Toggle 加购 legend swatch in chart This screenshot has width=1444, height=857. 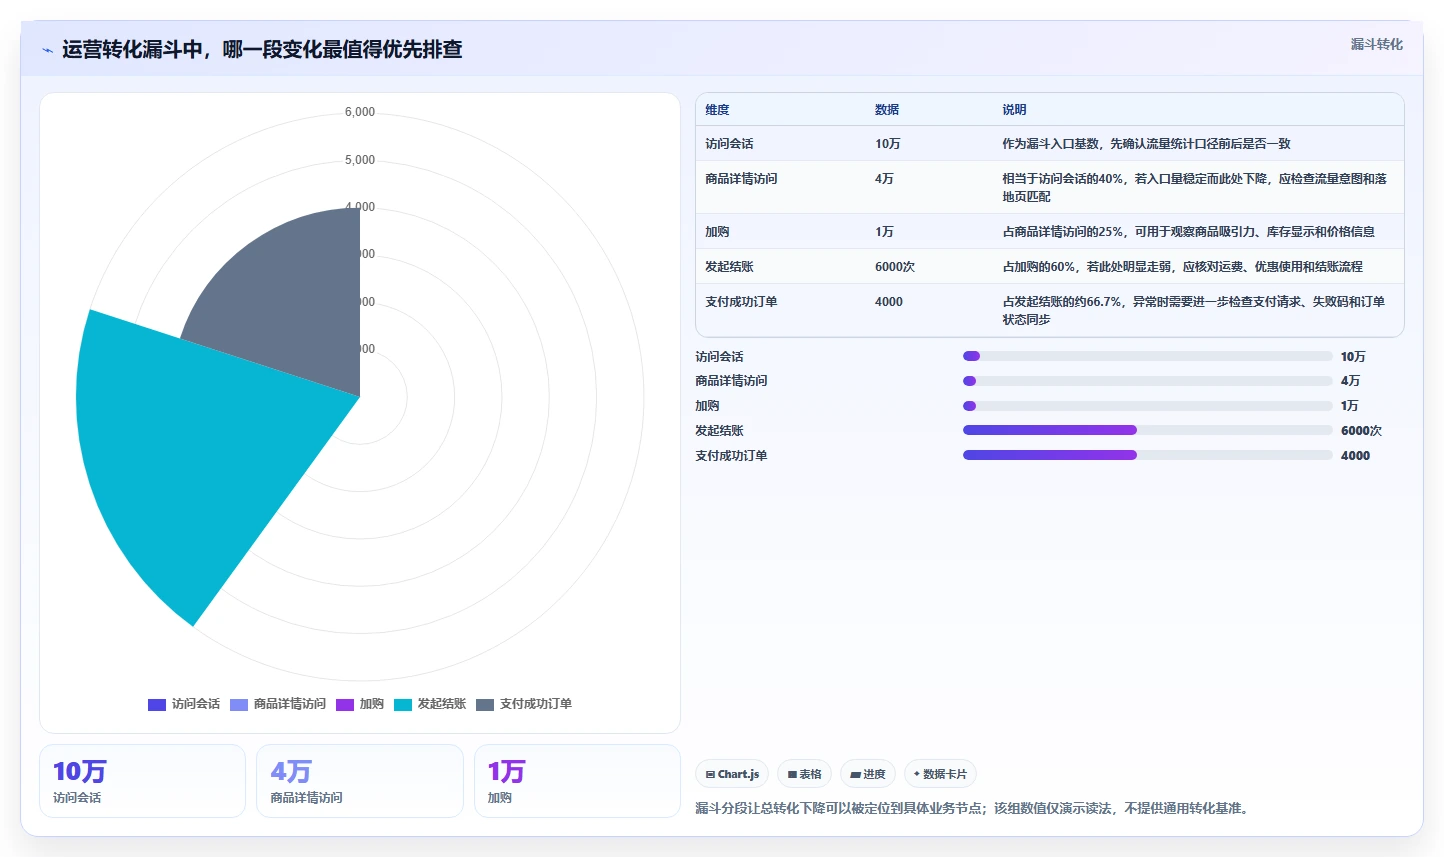click(345, 704)
